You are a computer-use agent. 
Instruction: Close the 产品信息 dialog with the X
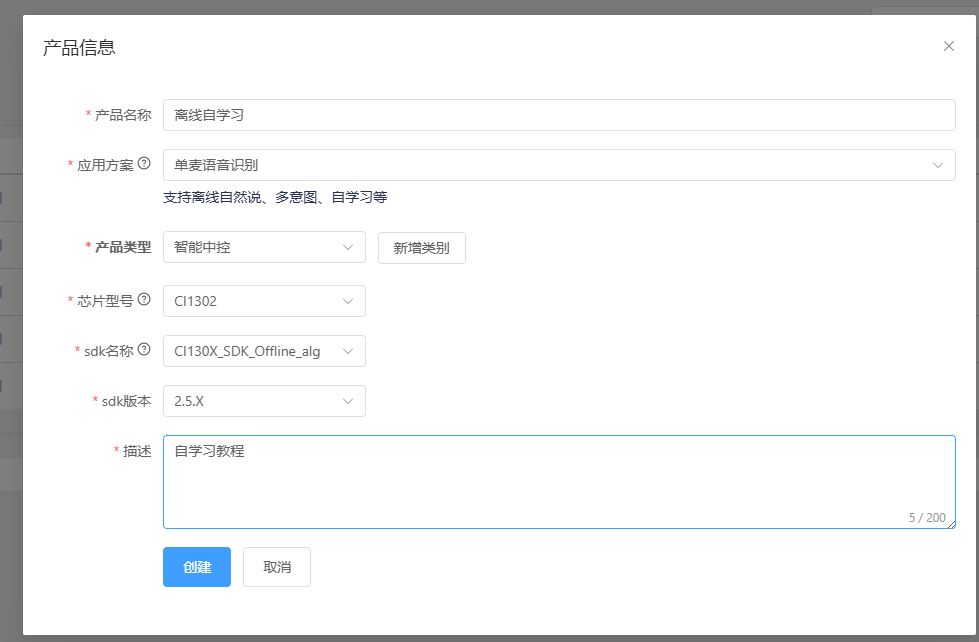click(x=948, y=46)
